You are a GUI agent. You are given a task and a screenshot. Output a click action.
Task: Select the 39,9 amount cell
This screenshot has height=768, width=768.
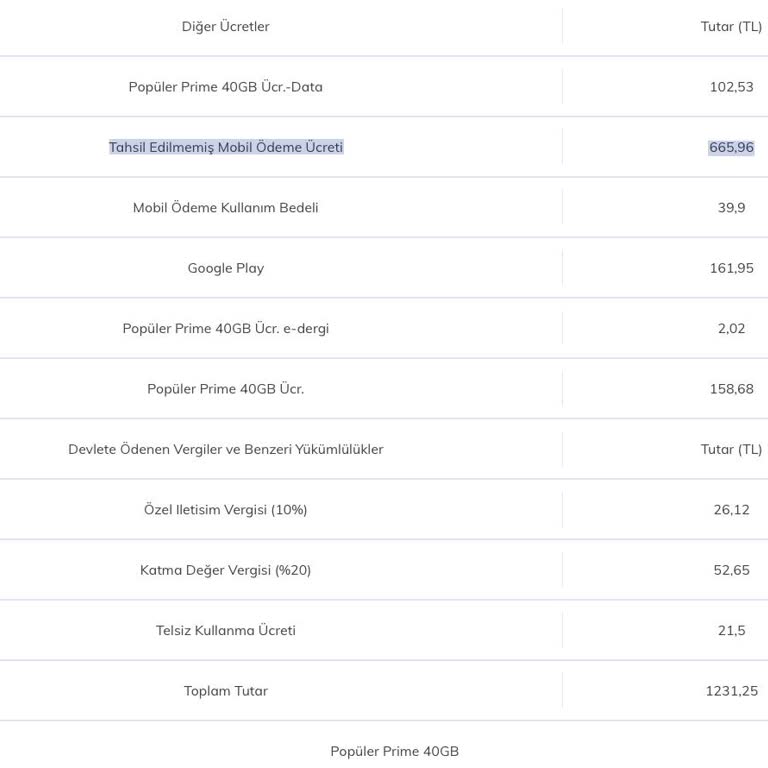tap(731, 208)
